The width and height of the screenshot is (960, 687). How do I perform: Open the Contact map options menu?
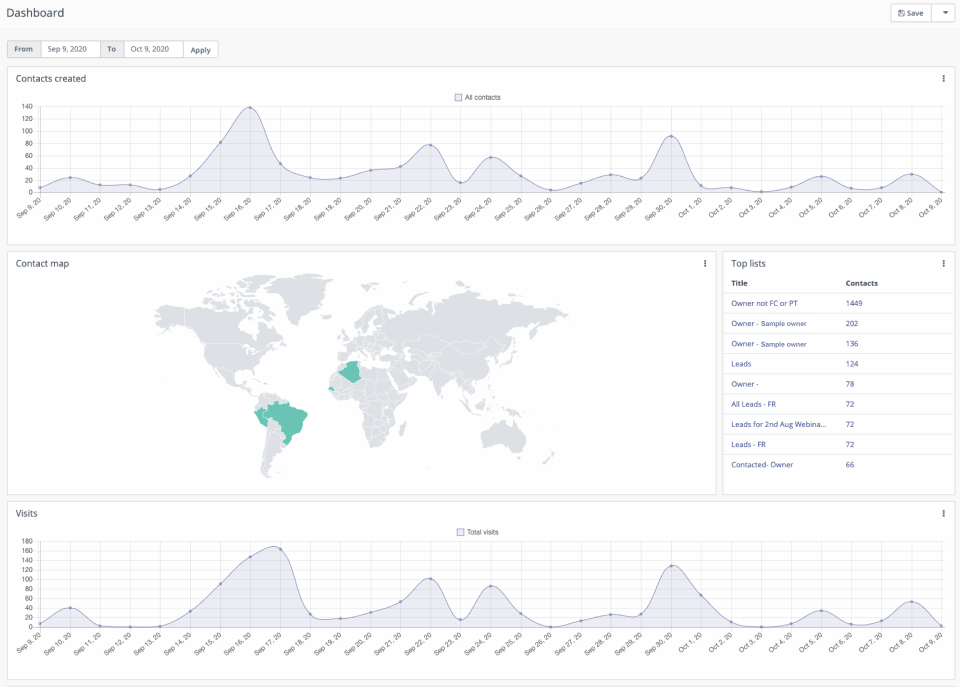point(706,263)
